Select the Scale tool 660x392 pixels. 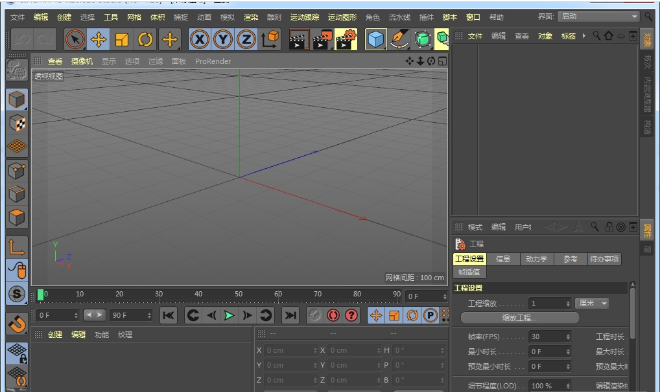[x=122, y=40]
